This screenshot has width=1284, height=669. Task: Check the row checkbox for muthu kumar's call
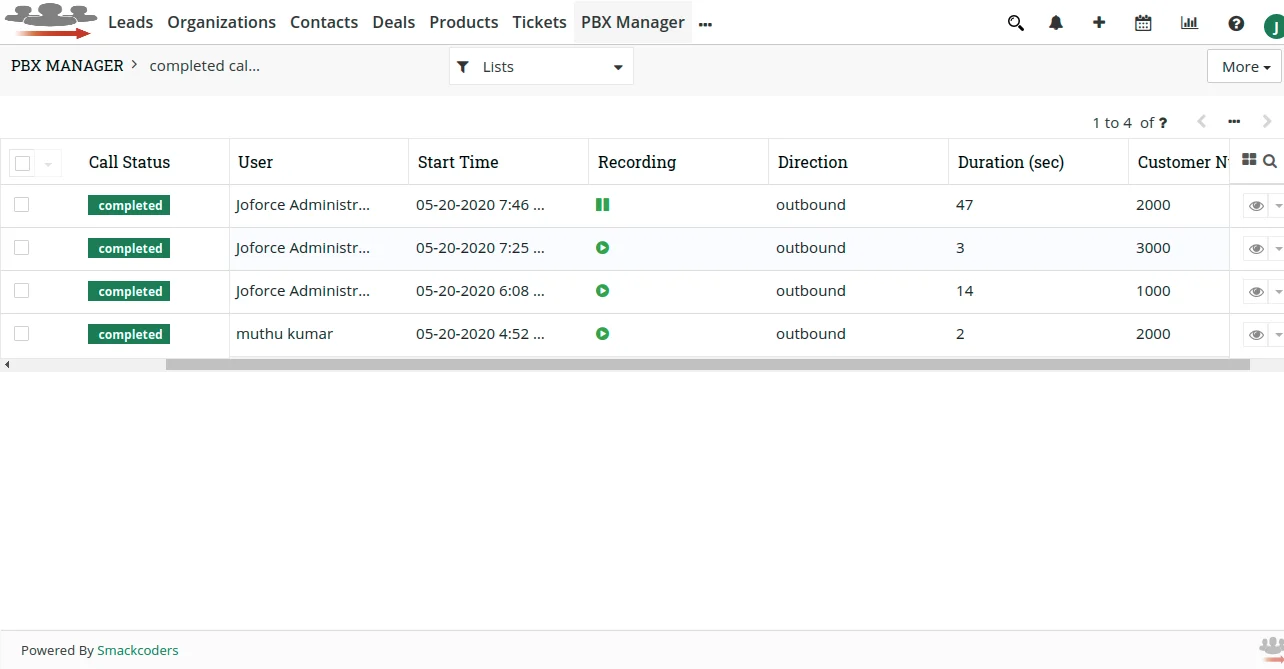(21, 333)
